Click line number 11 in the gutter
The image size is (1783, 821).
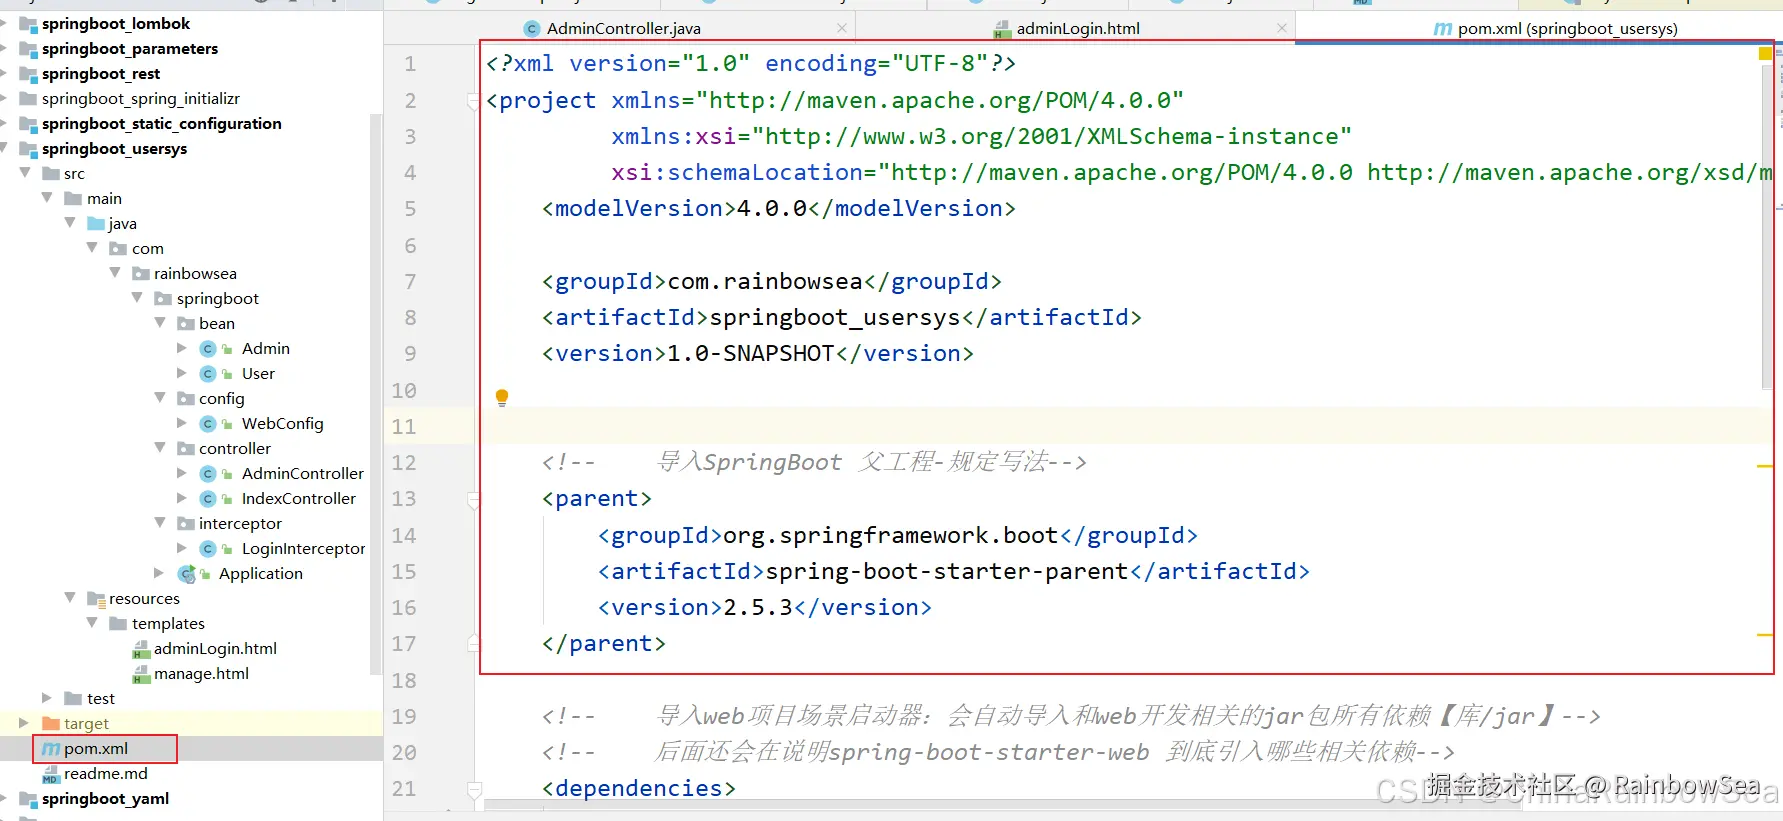pos(404,426)
